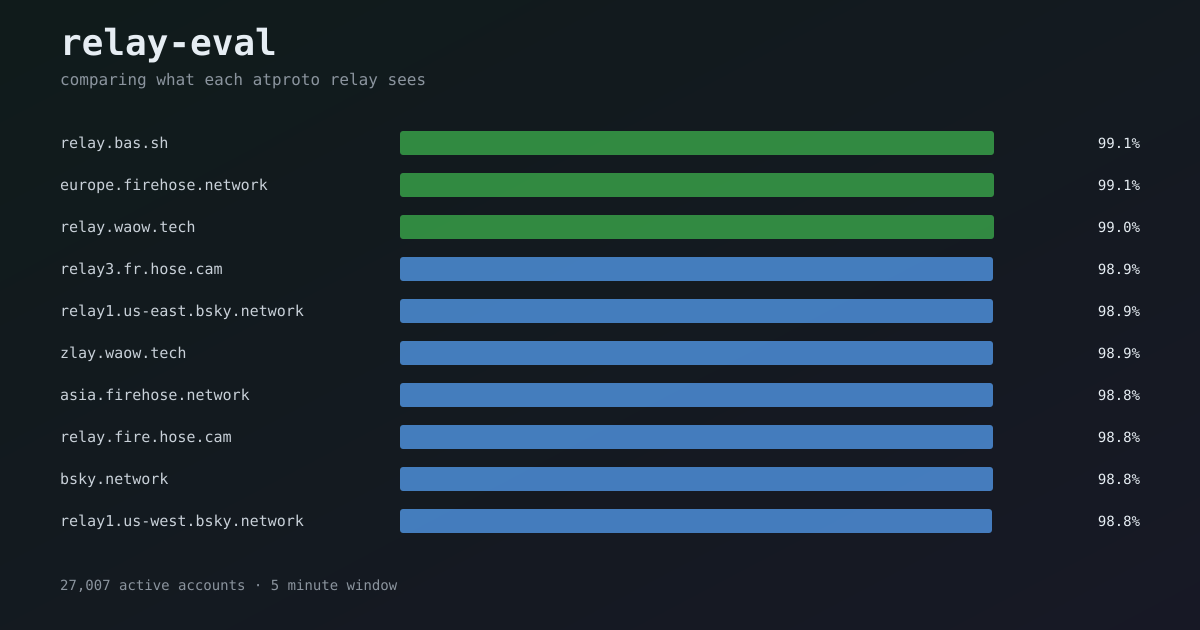Click the europe.firehose.network relay label
The height and width of the screenshot is (630, 1200).
[164, 185]
